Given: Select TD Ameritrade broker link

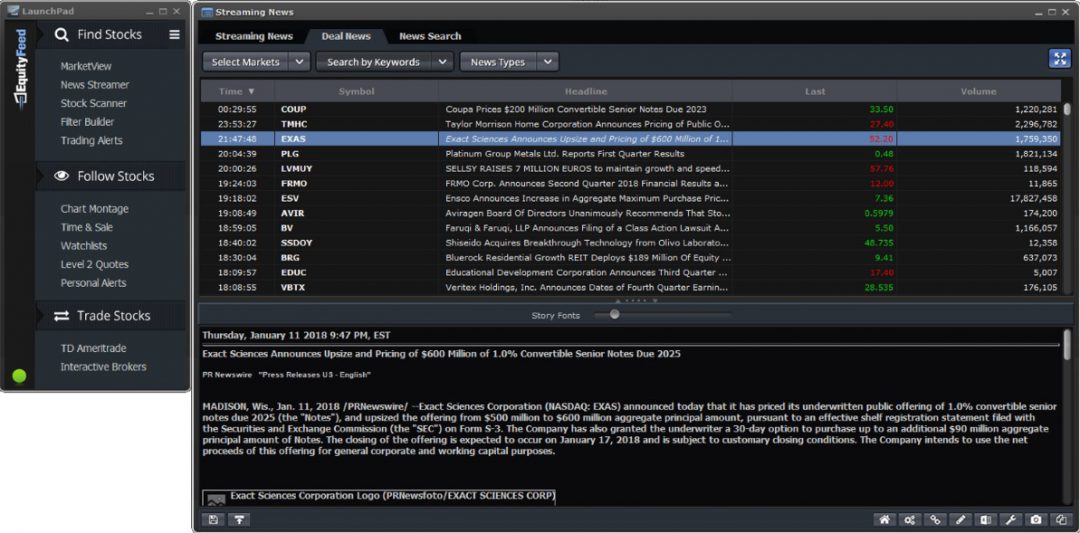Looking at the screenshot, I should pos(93,348).
